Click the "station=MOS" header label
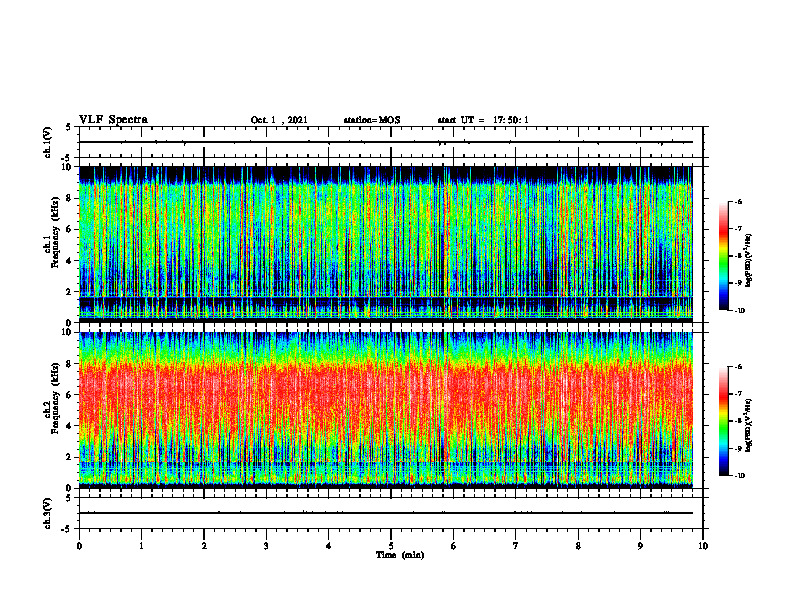 [372, 120]
